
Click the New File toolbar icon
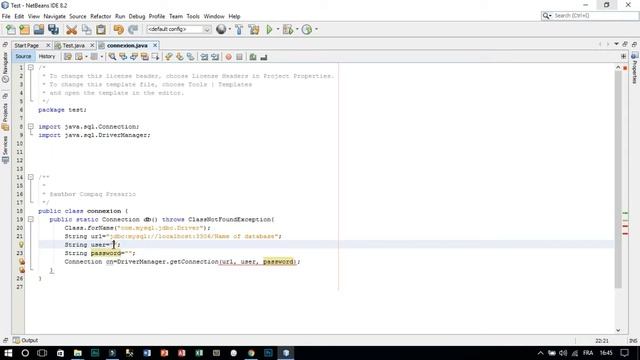coord(11,29)
